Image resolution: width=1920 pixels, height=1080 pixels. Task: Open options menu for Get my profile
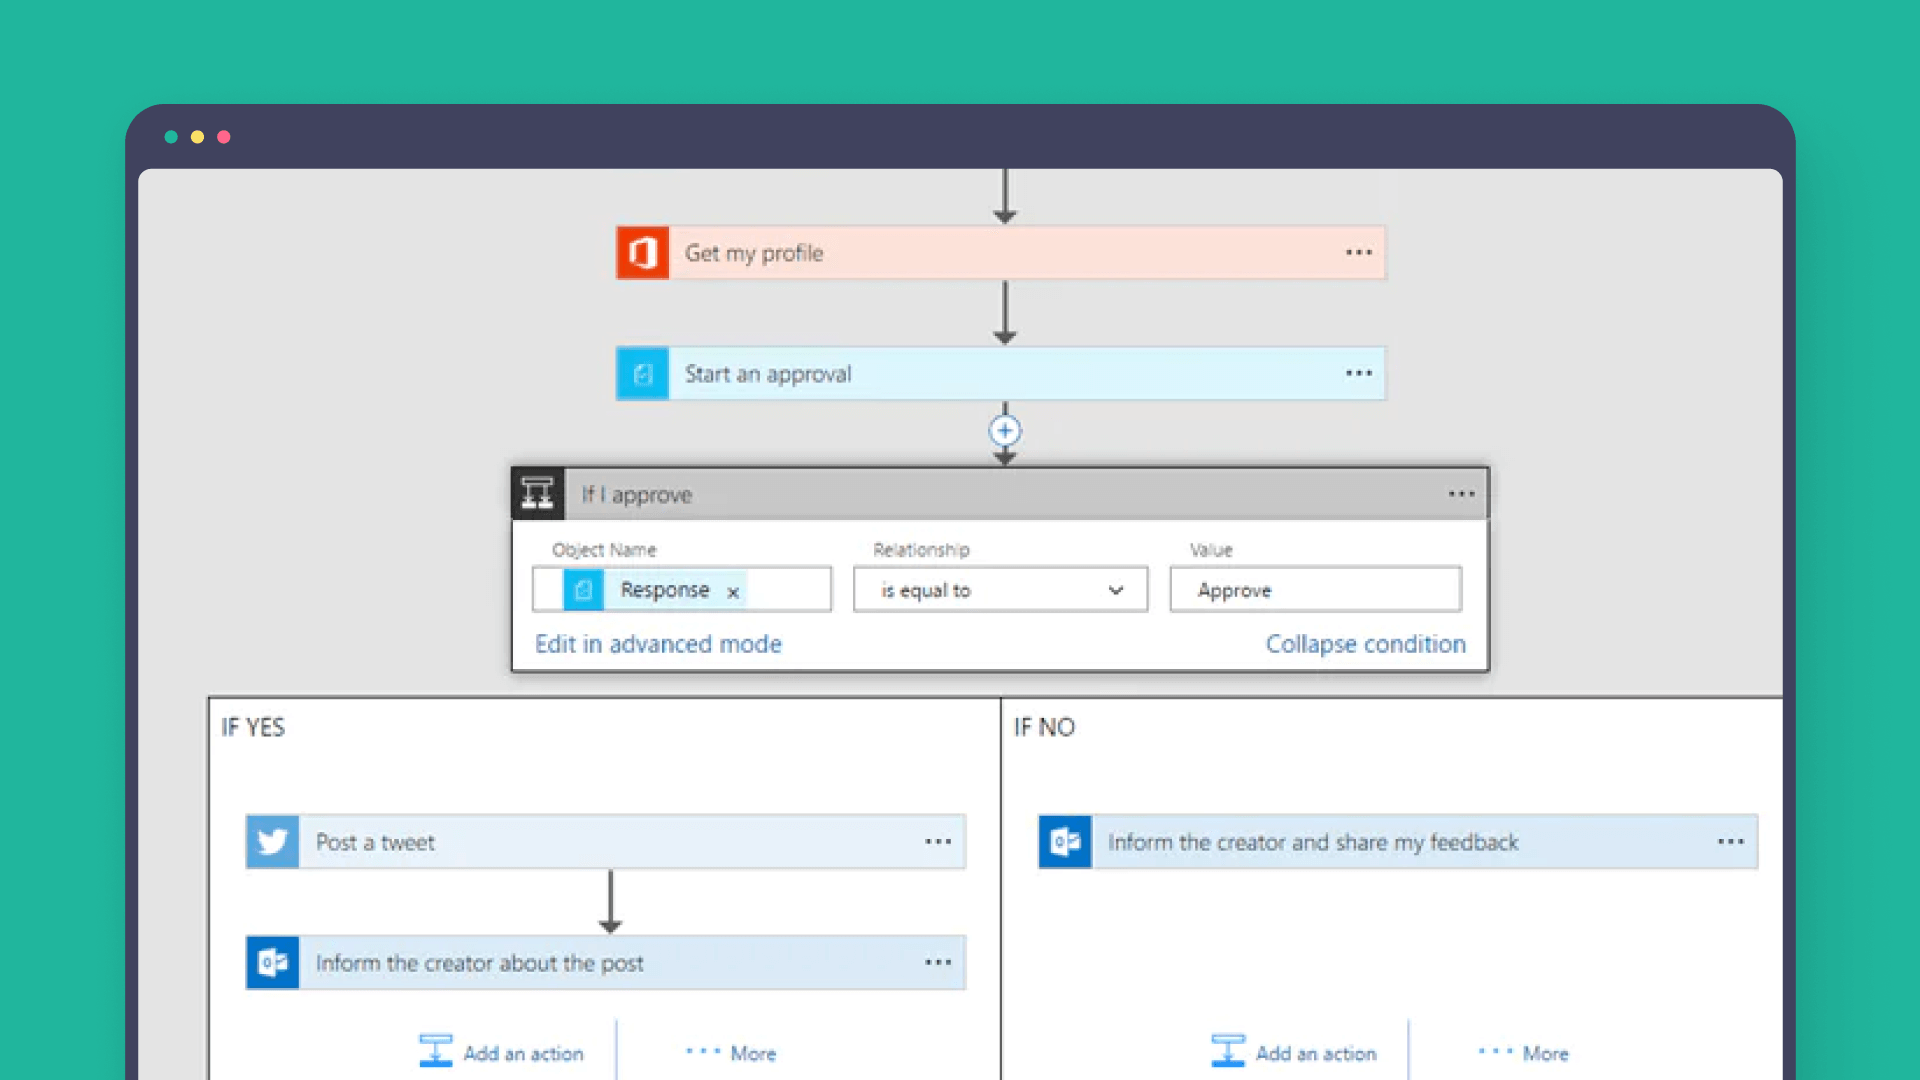tap(1358, 253)
